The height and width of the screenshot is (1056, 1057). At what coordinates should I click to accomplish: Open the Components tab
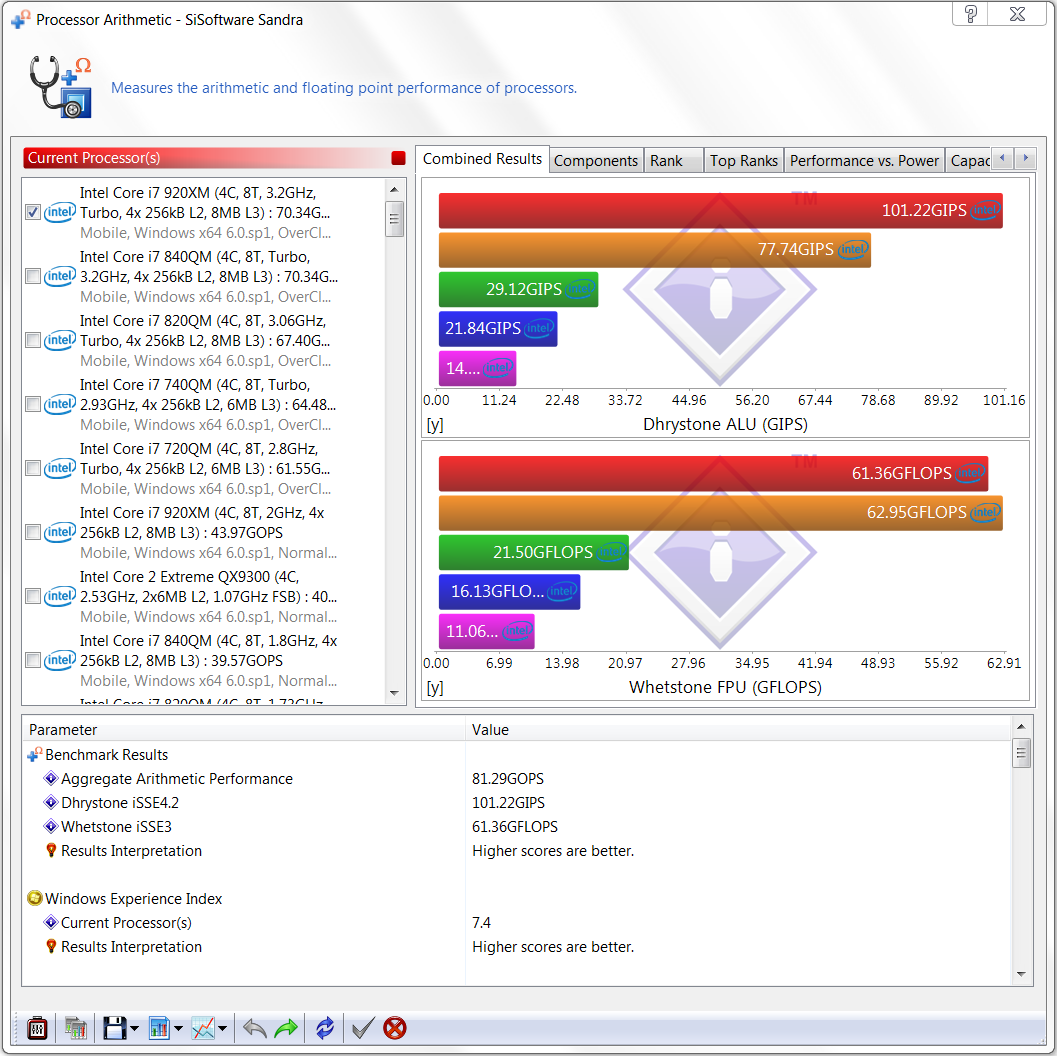click(596, 161)
